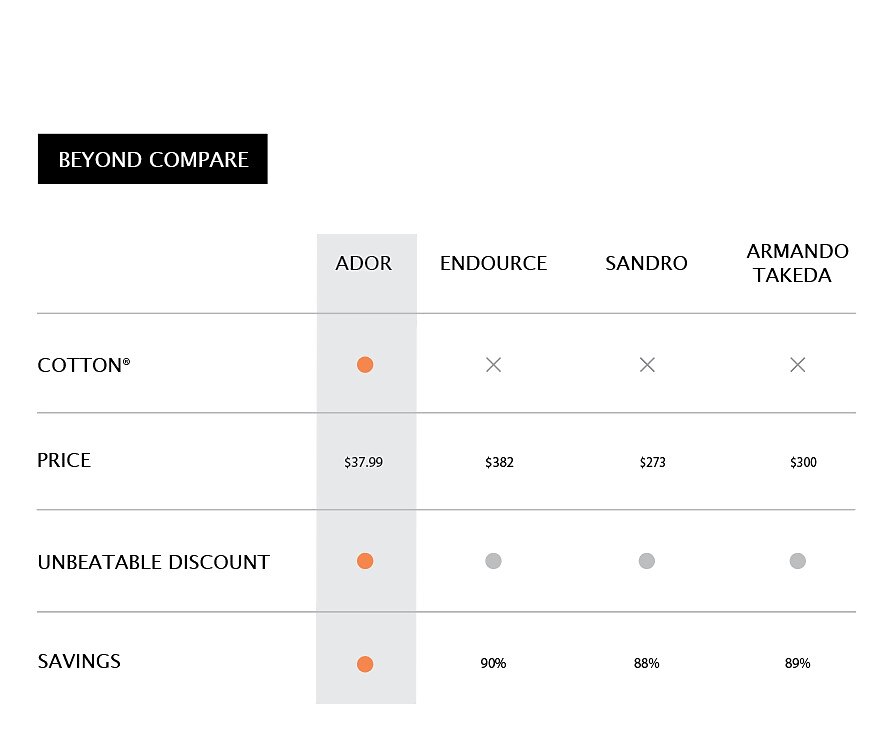Viewport: 892px width, 729px height.
Task: Click the X mark under SANDRO Cotton
Action: pos(647,365)
